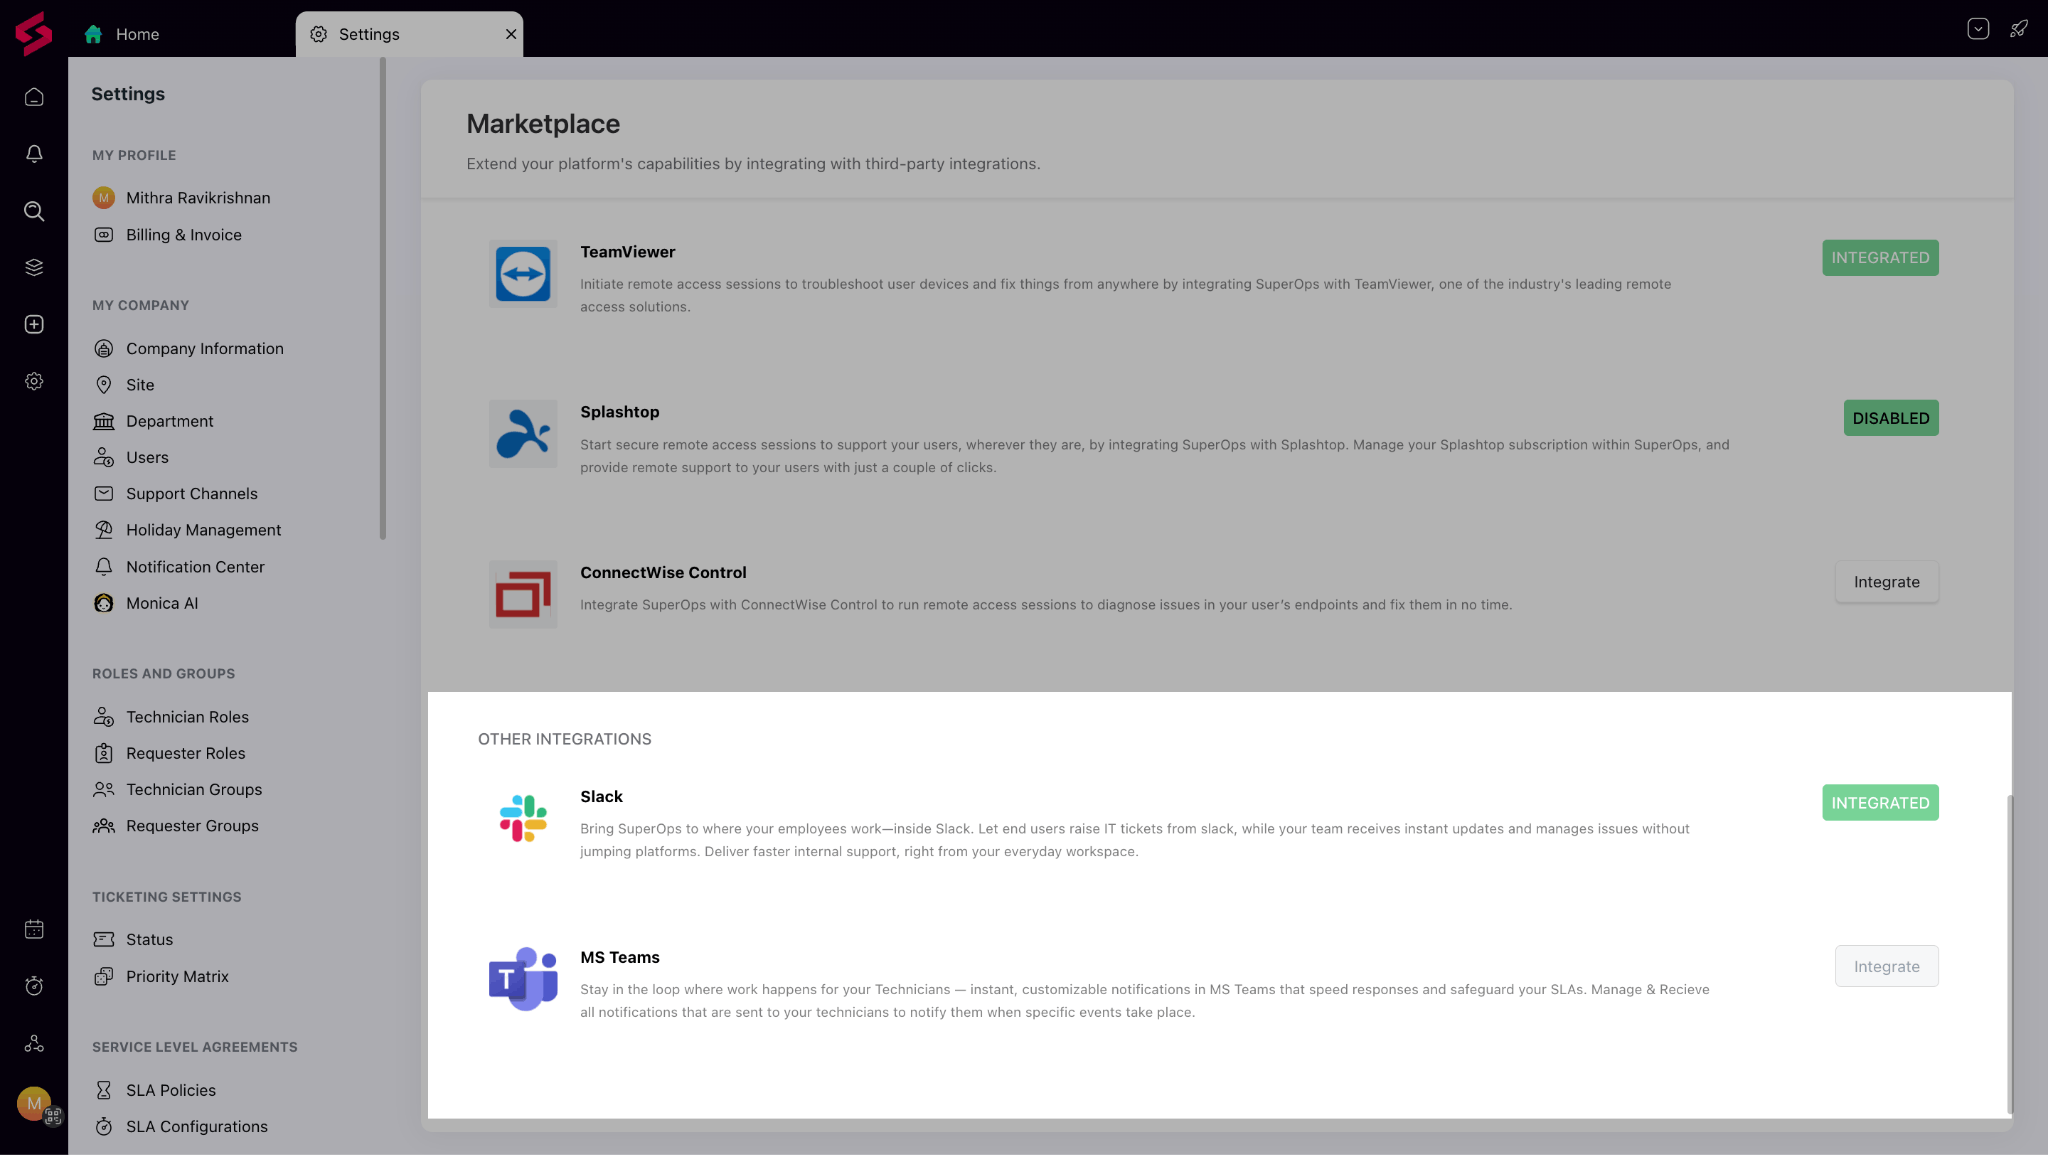Open the notifications bell in left rail
This screenshot has width=2048, height=1155.
[34, 154]
